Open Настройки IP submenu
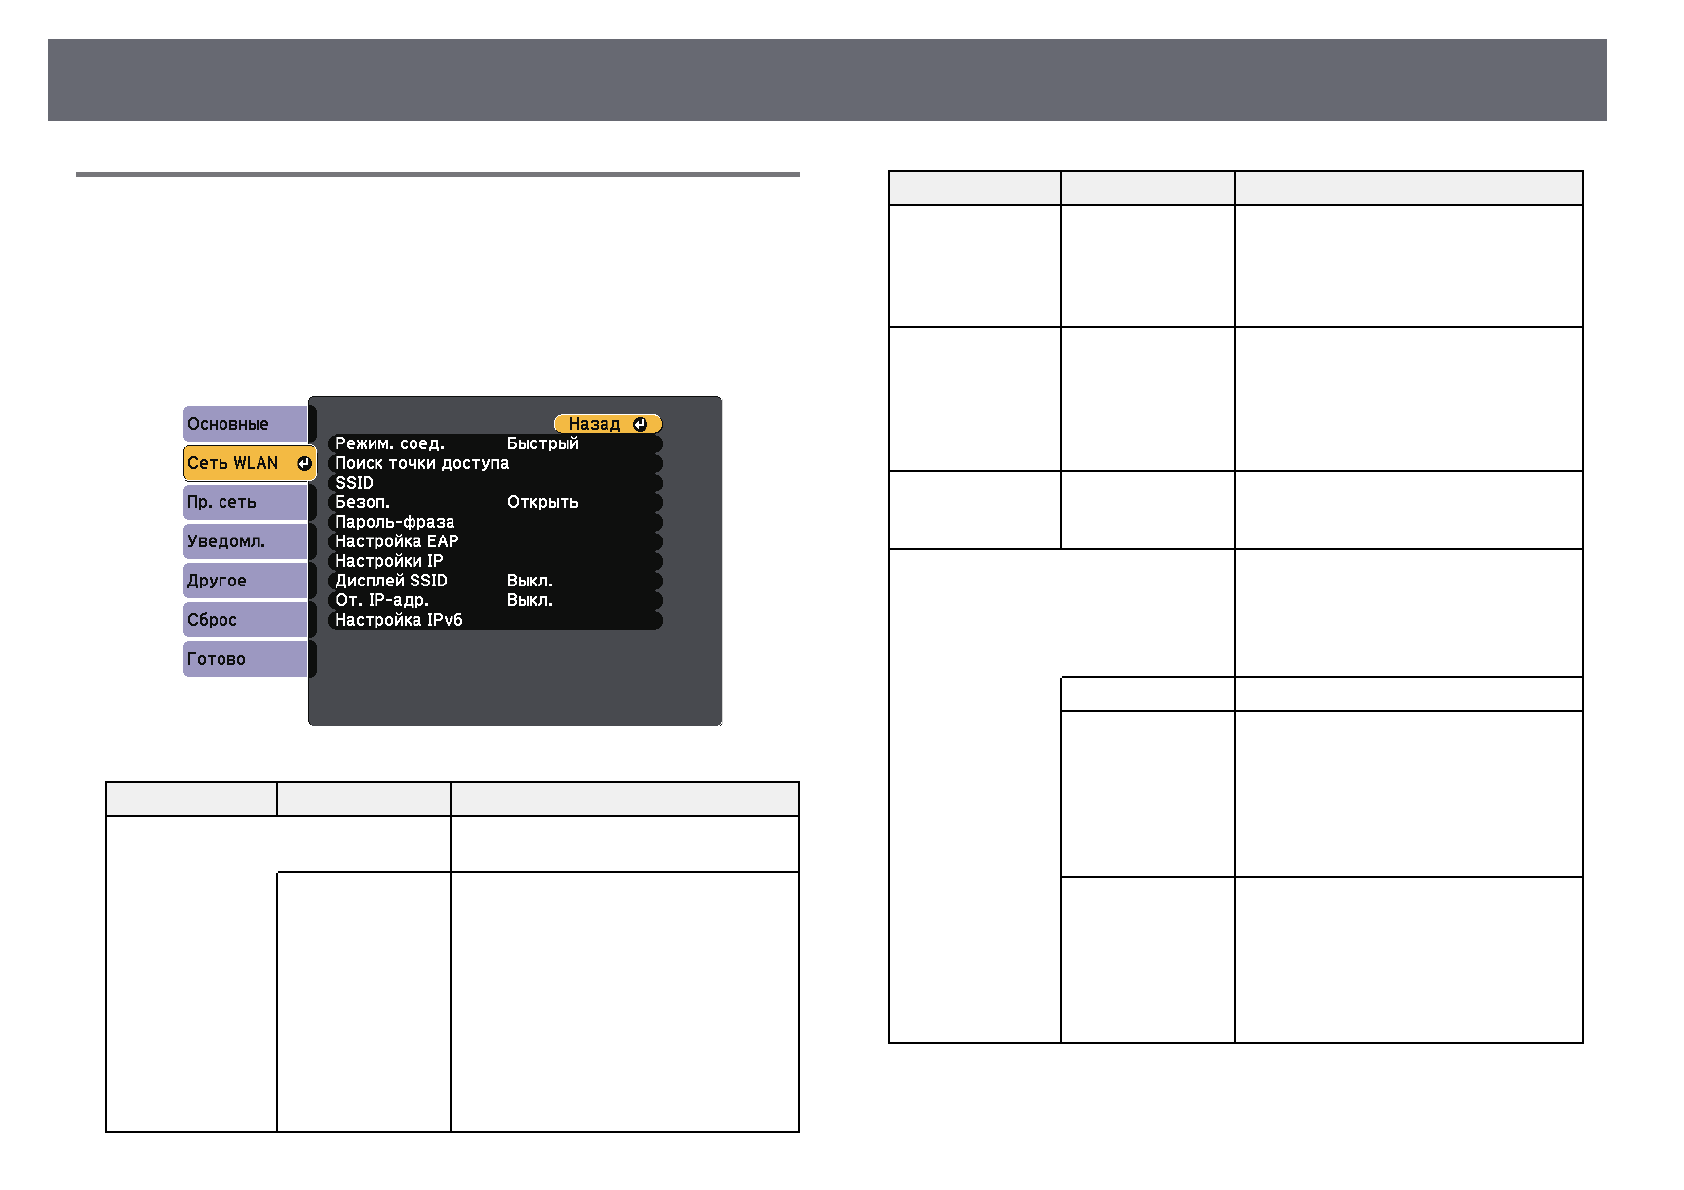The height and width of the screenshot is (1190, 1684). 388,561
